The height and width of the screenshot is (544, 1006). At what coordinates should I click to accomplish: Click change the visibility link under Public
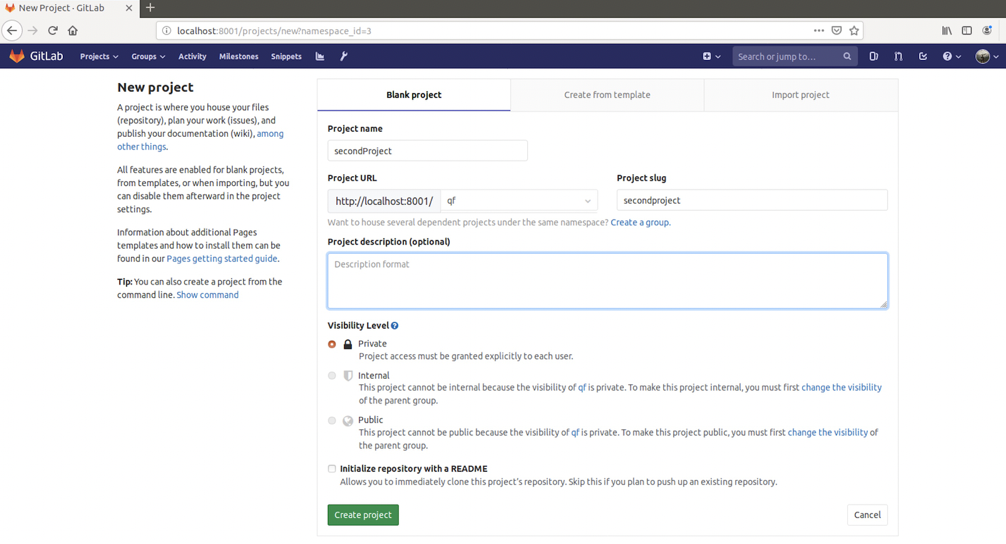click(x=828, y=432)
